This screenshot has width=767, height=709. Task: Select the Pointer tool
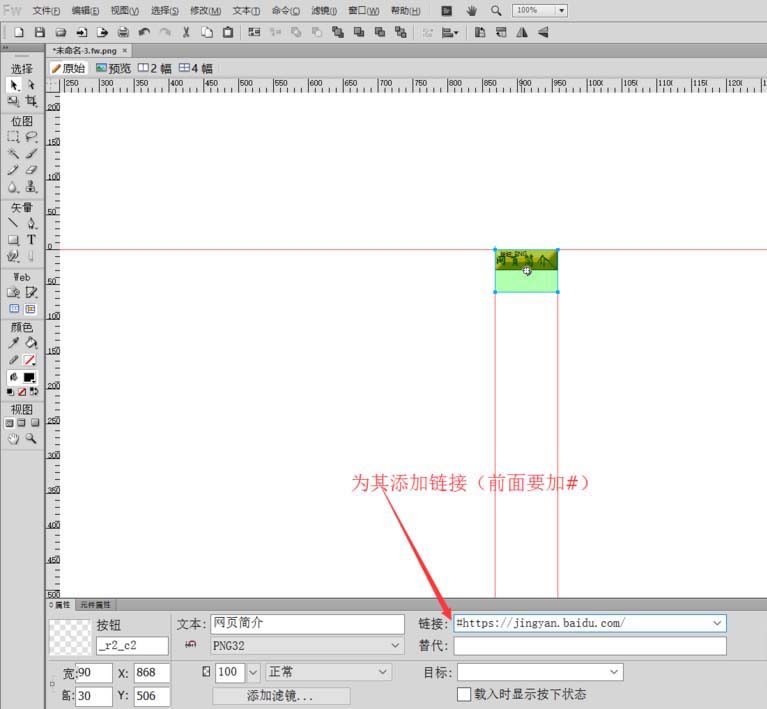(13, 86)
